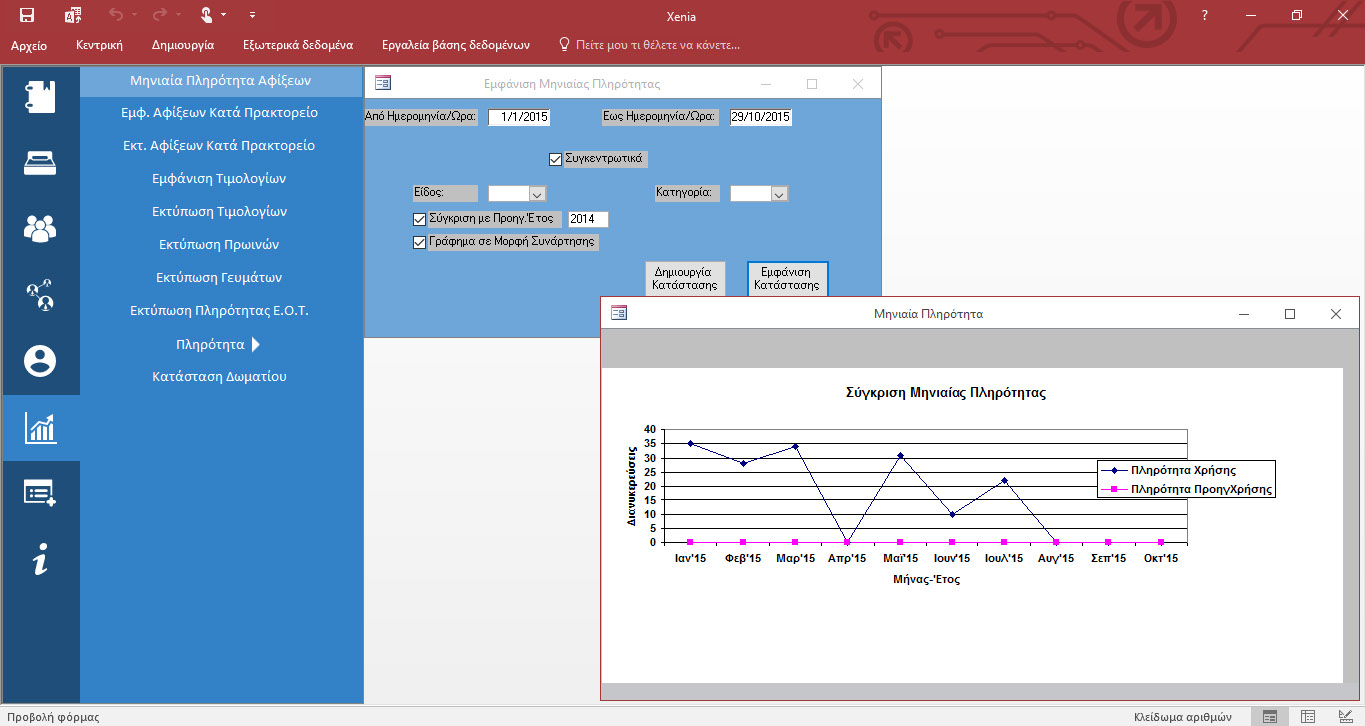Switch to the Εξωτερικά δεδομένα ribbon tab
1365x726 pixels.
(298, 45)
